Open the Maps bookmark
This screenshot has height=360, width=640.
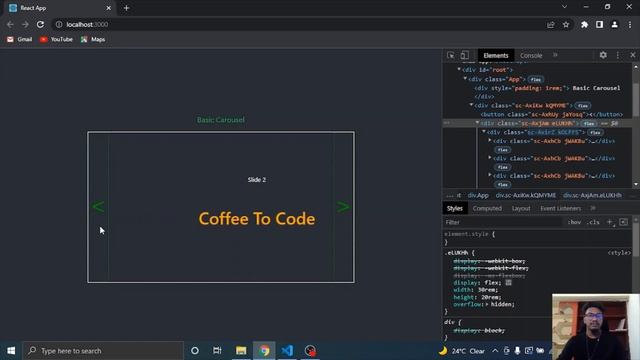(x=93, y=39)
